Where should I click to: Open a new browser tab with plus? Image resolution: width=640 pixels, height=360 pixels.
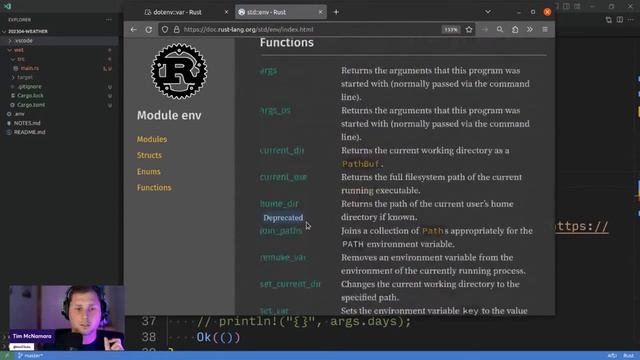coord(336,12)
